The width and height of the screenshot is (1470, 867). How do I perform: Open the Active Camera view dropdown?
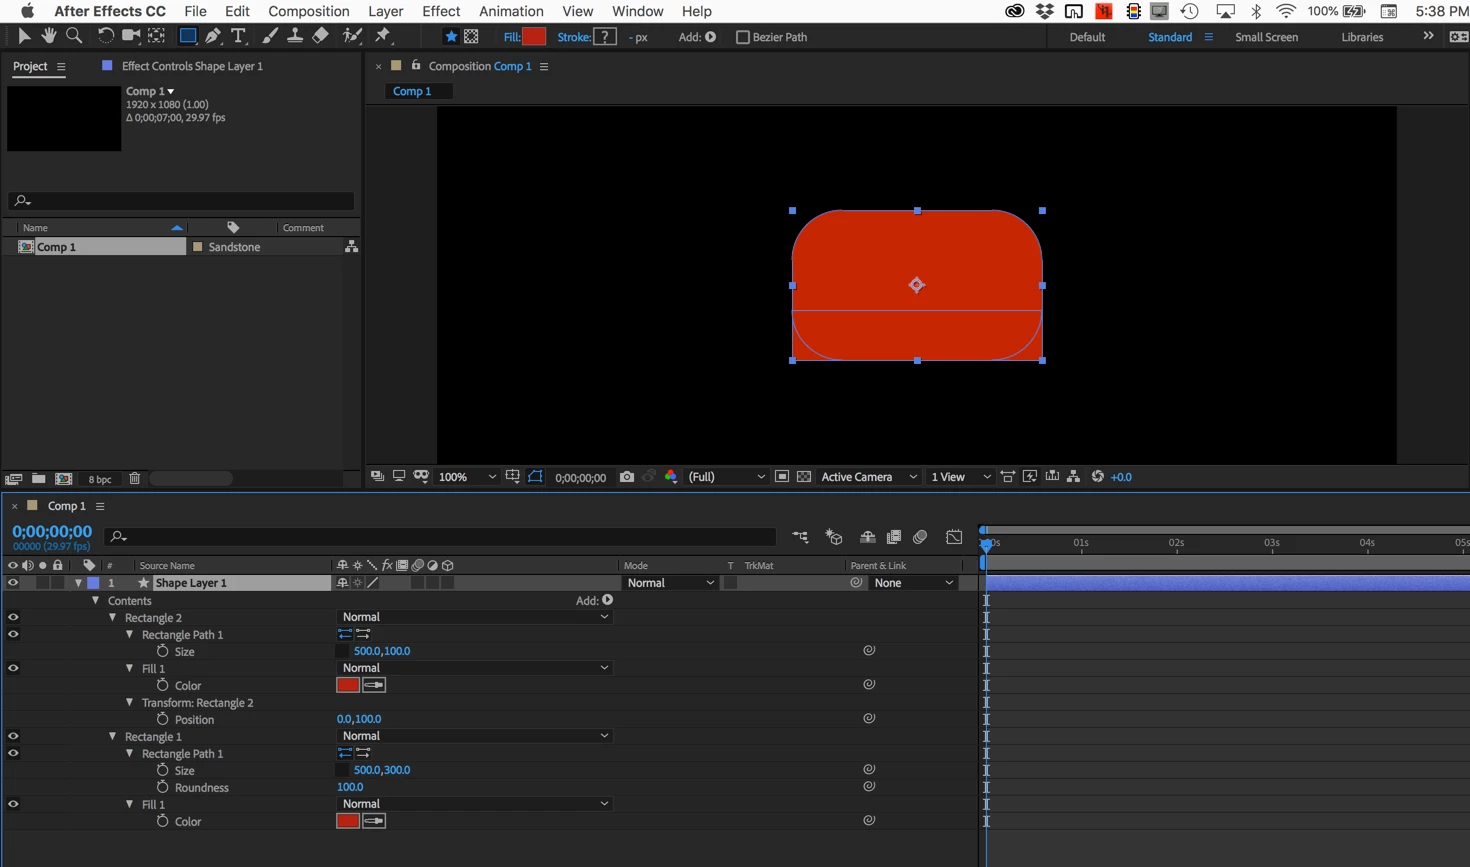pos(868,477)
